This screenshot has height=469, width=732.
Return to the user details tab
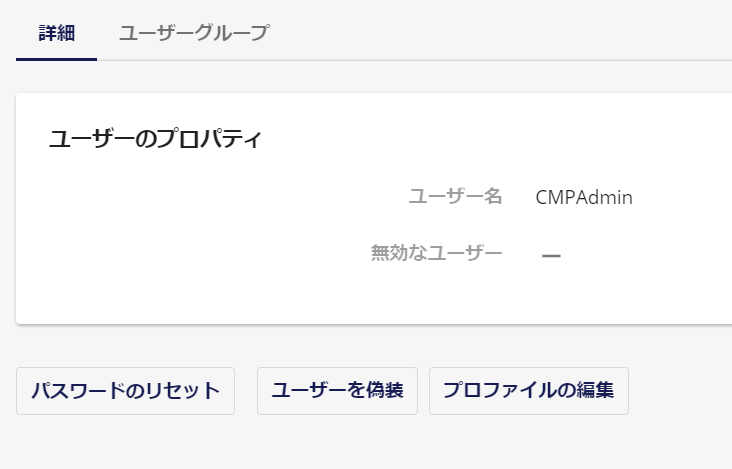click(56, 34)
